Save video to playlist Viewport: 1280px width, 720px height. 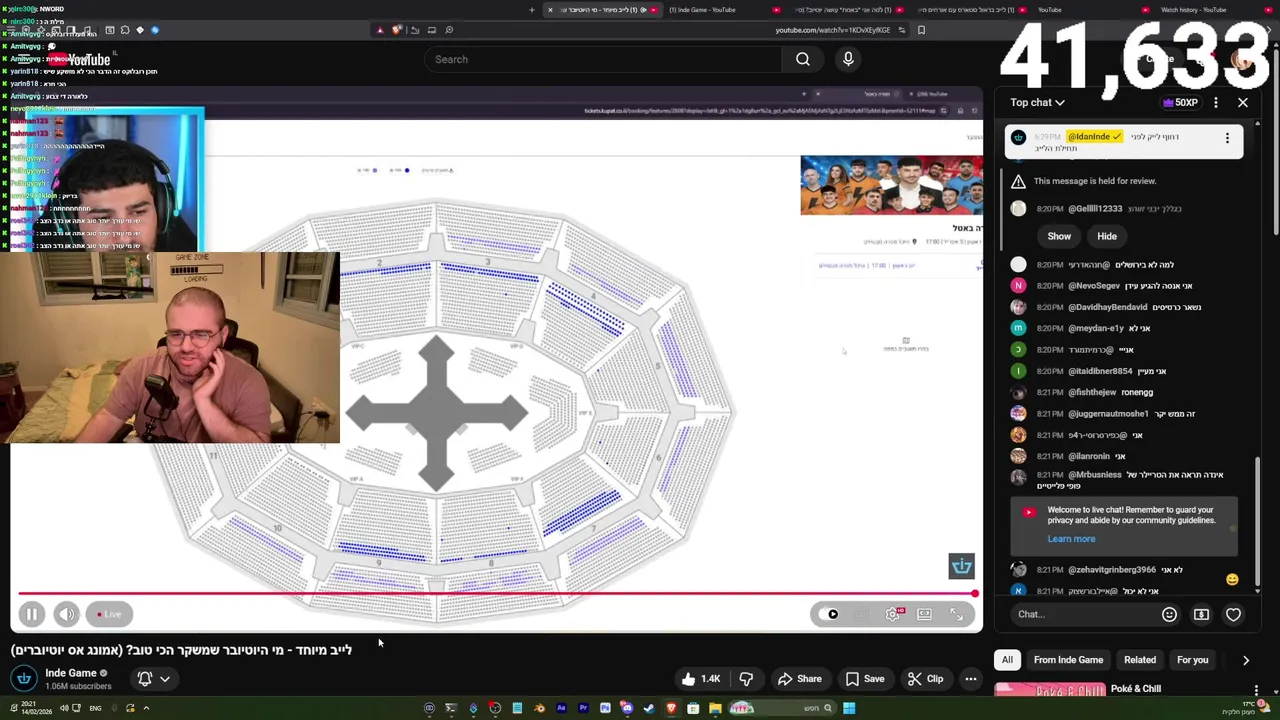[x=864, y=679]
